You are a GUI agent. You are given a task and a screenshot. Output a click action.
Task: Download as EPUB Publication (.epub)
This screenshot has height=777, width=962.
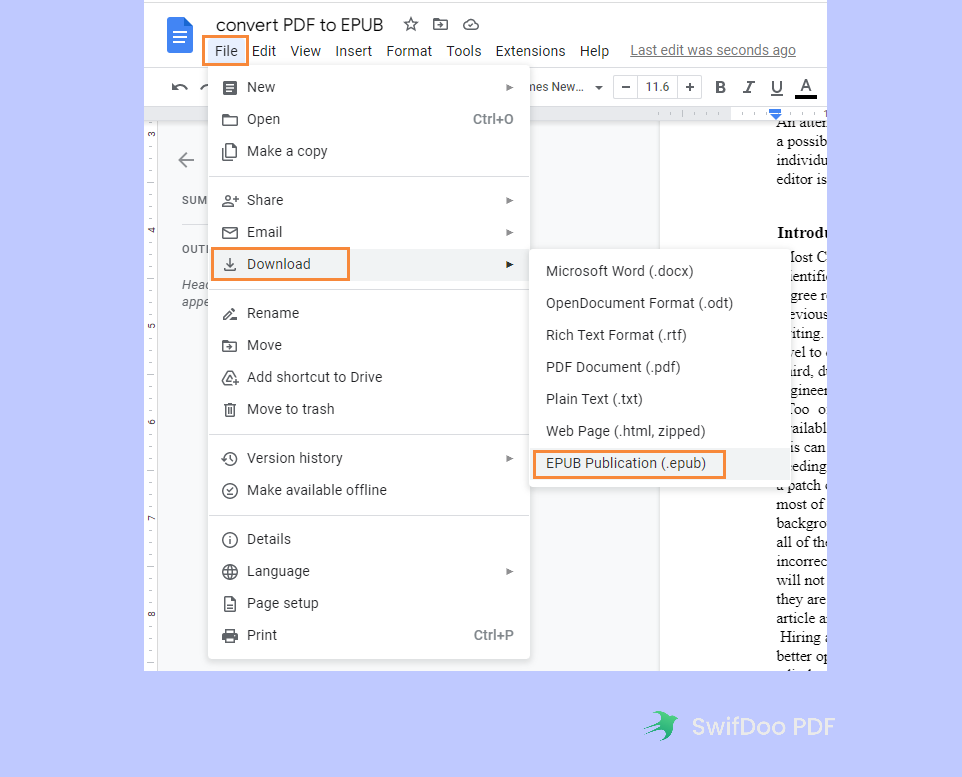click(x=660, y=463)
